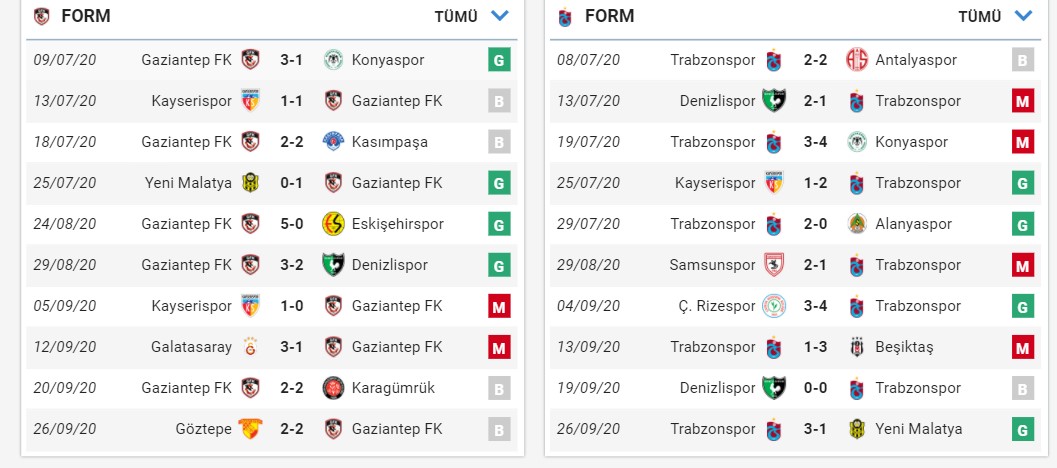
Task: Select the 13/09/20 Trabzonspor vs Beşiktaş row date
Action: coord(588,347)
